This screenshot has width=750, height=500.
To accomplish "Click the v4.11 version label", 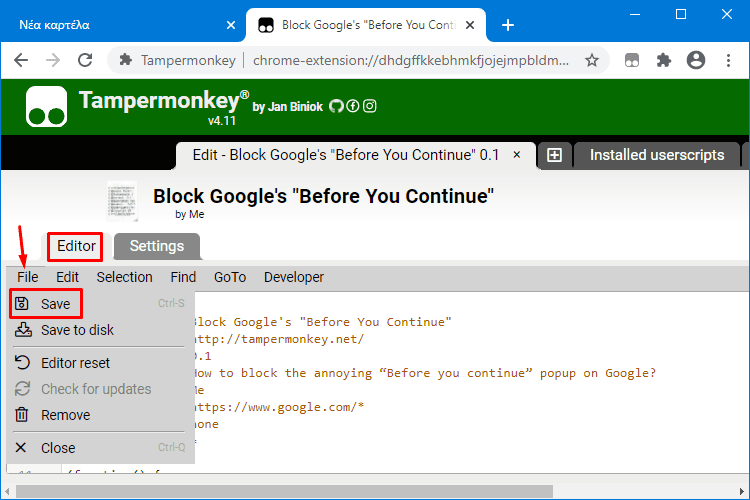I will [x=221, y=121].
